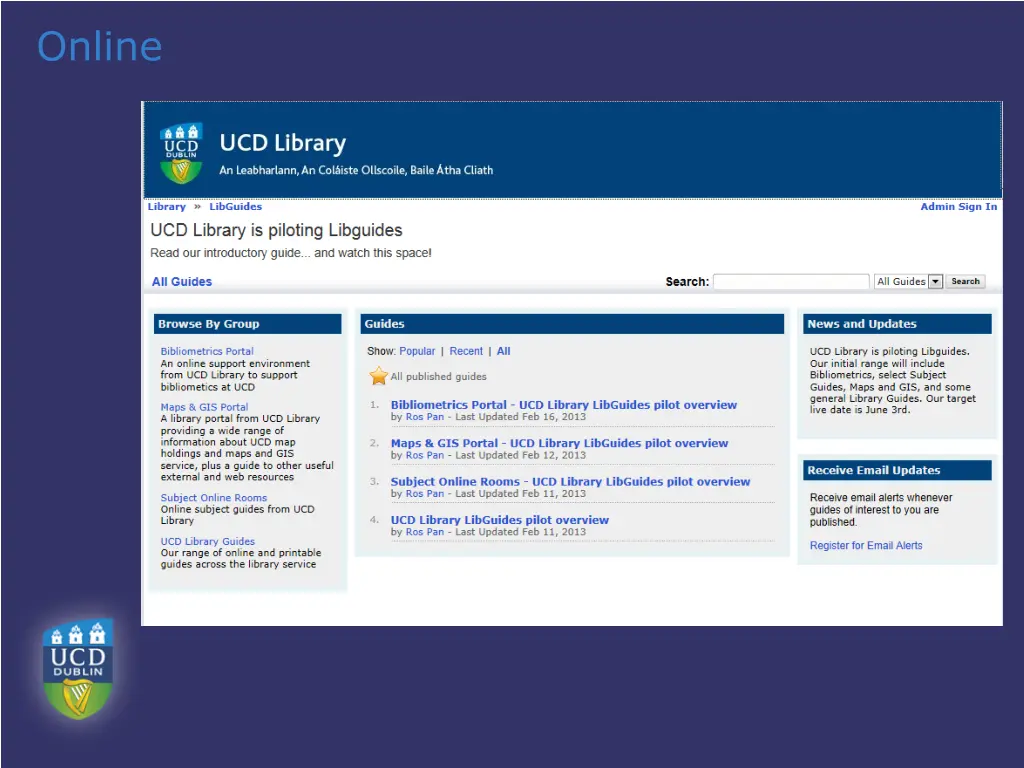Open the UCD Library Guides group link
Screen dimensions: 1024x768
coord(208,541)
